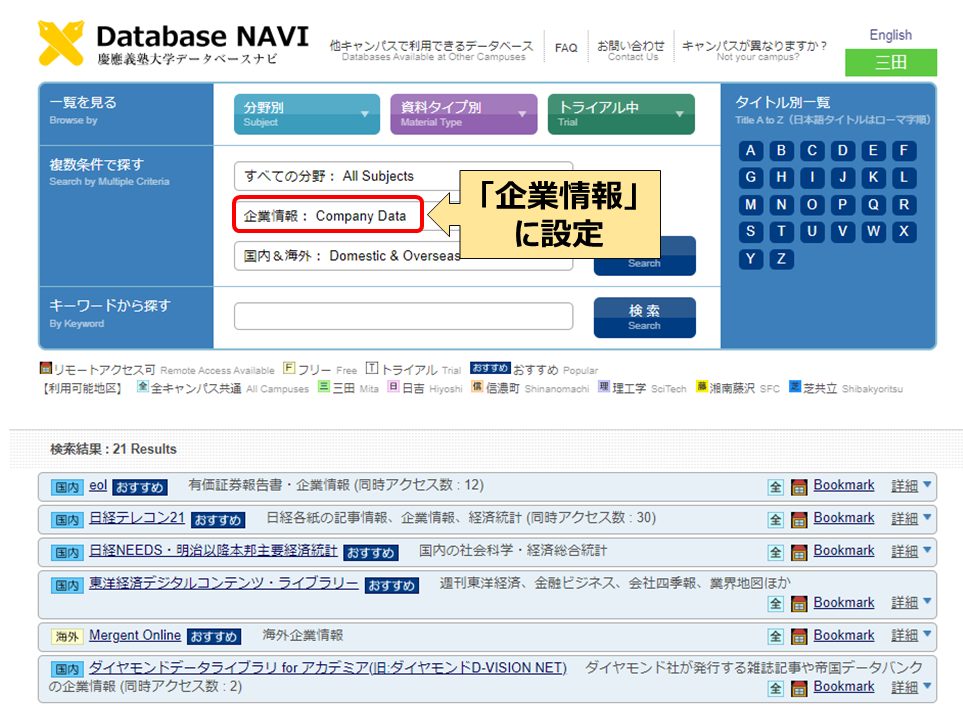Open letter F title list

[904, 150]
